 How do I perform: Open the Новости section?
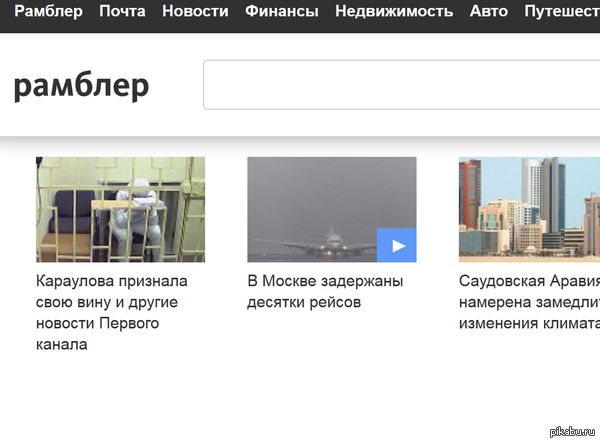click(x=194, y=12)
